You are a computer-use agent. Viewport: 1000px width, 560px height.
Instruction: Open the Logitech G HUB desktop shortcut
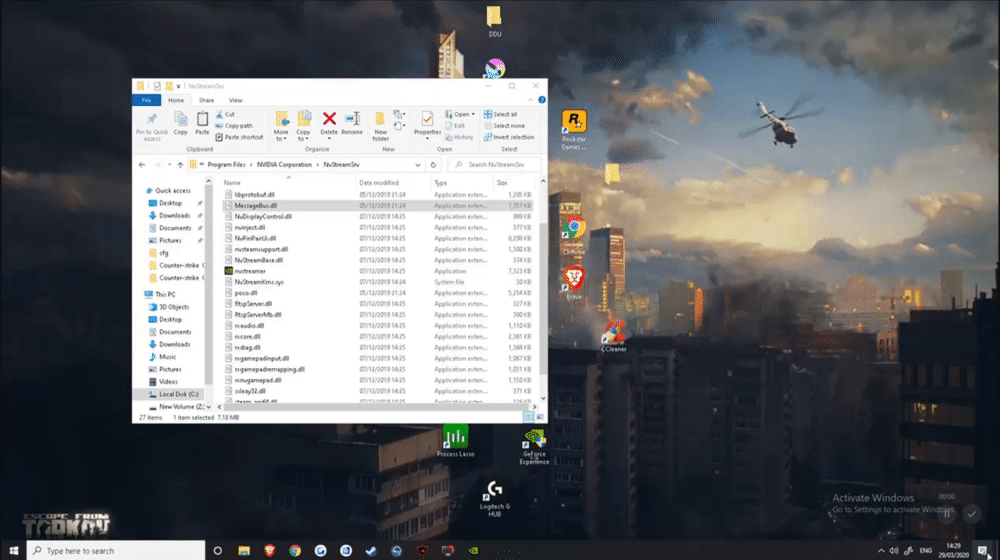coord(494,499)
